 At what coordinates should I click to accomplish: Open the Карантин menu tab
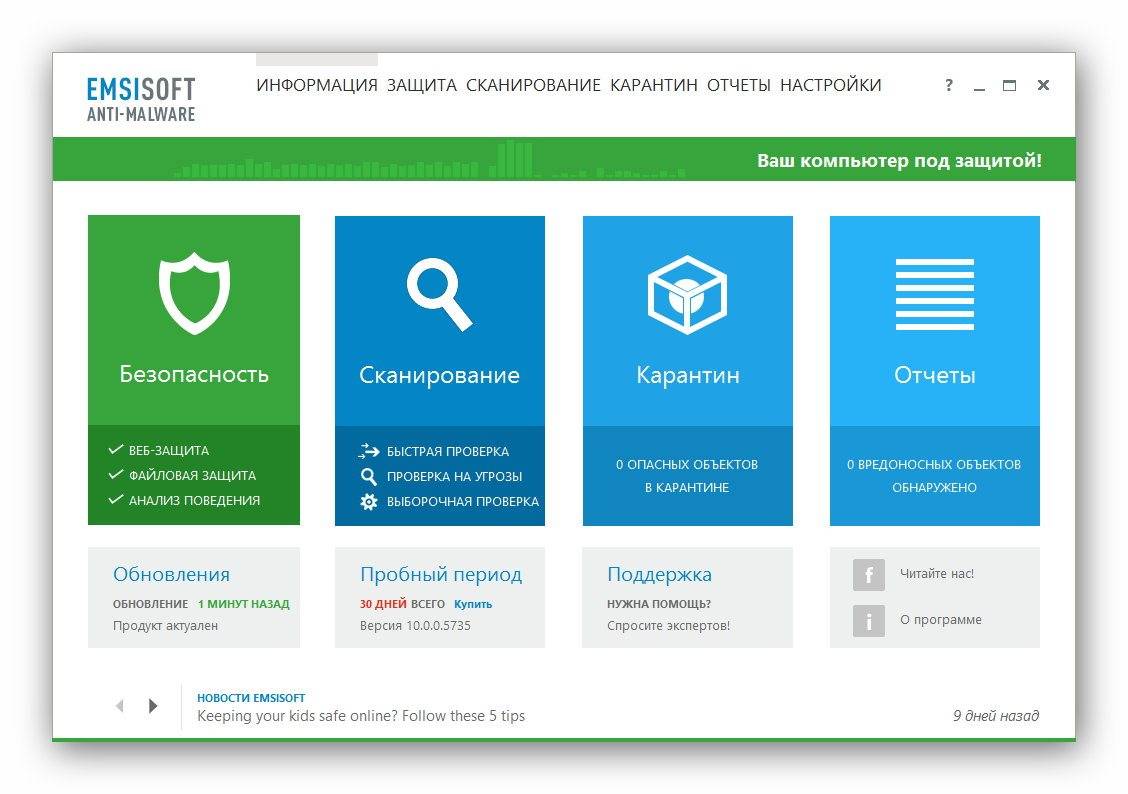click(x=654, y=85)
